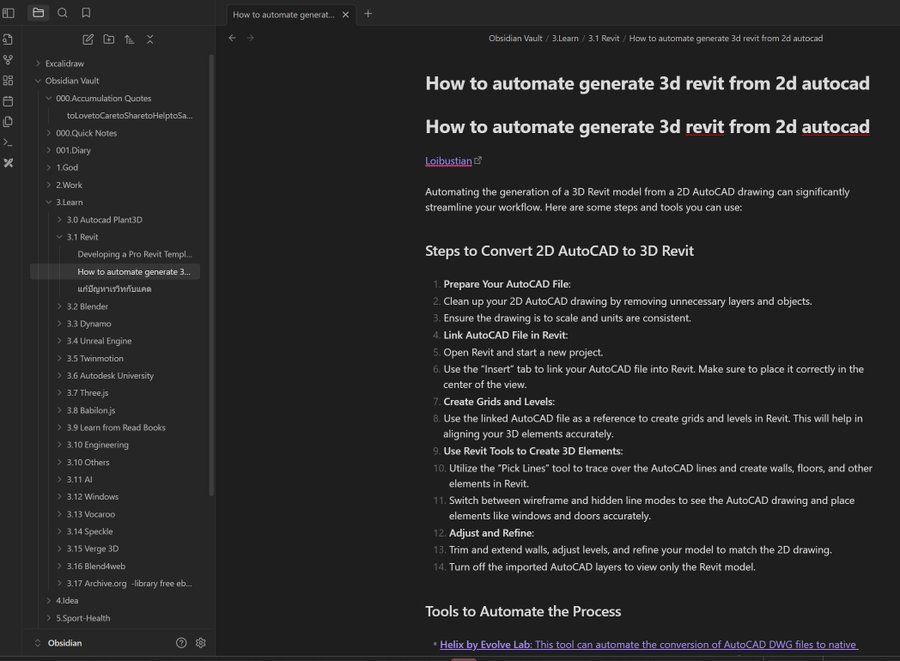
Task: Toggle the left sidebar collapse icon
Action: (x=8, y=13)
